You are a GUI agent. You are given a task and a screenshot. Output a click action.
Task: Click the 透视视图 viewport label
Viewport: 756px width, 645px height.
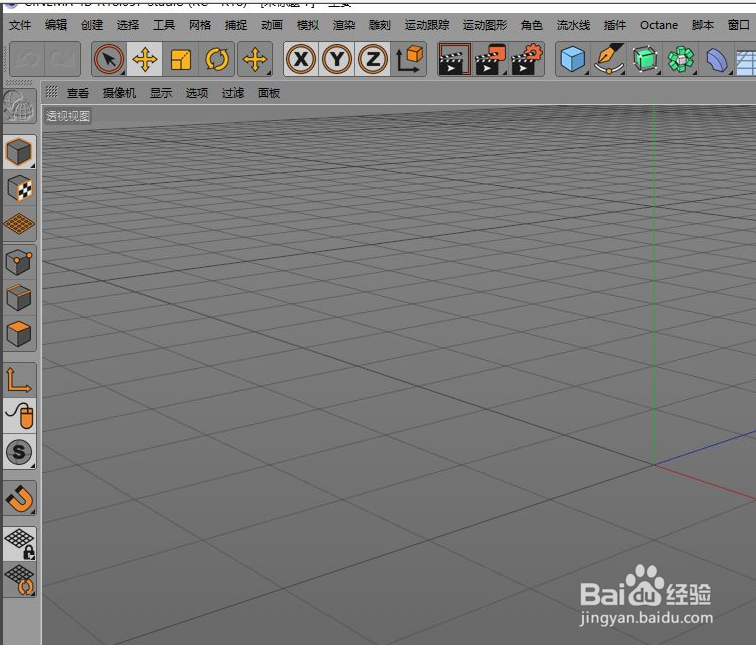click(x=68, y=116)
